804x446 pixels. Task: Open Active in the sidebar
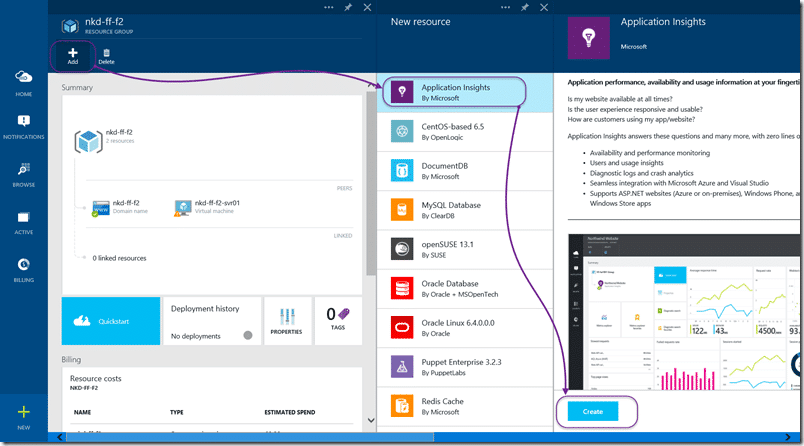[x=24, y=222]
